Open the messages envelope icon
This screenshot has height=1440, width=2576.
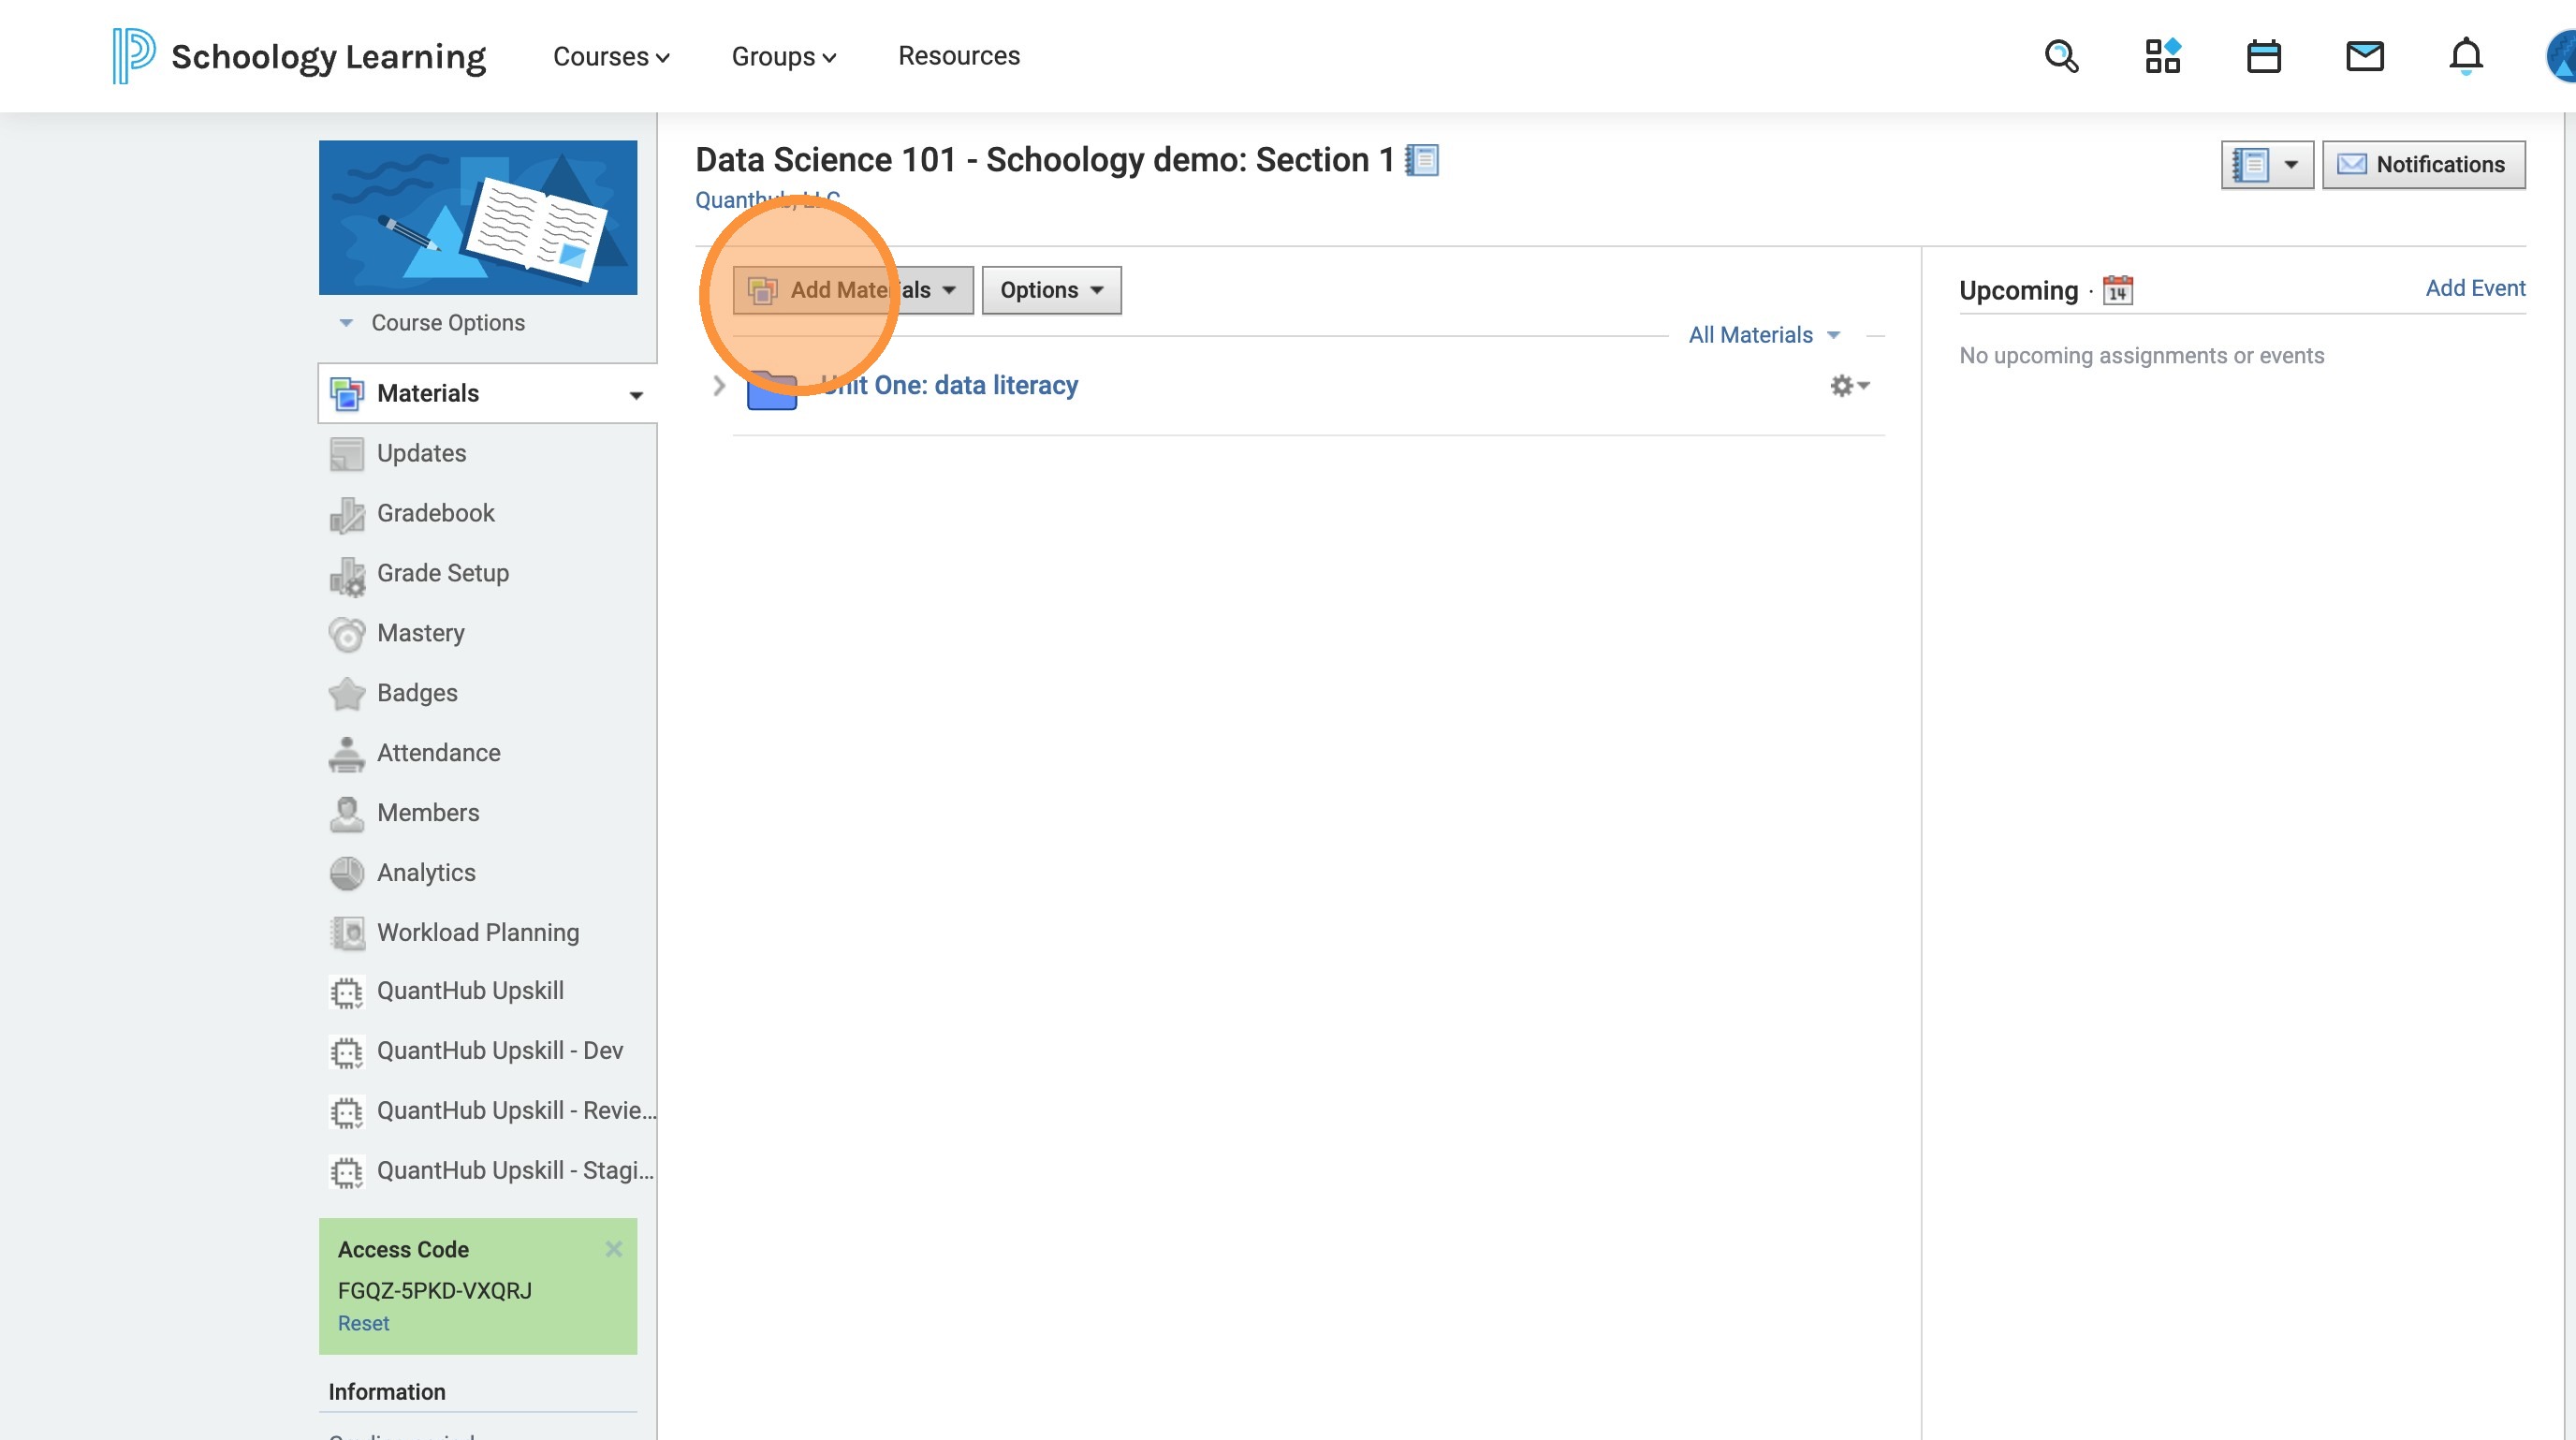2364,56
